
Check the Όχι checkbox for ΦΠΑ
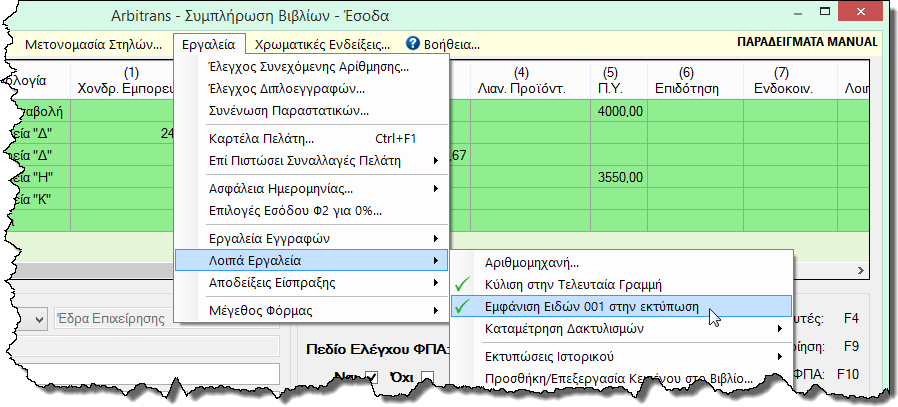coord(427,377)
